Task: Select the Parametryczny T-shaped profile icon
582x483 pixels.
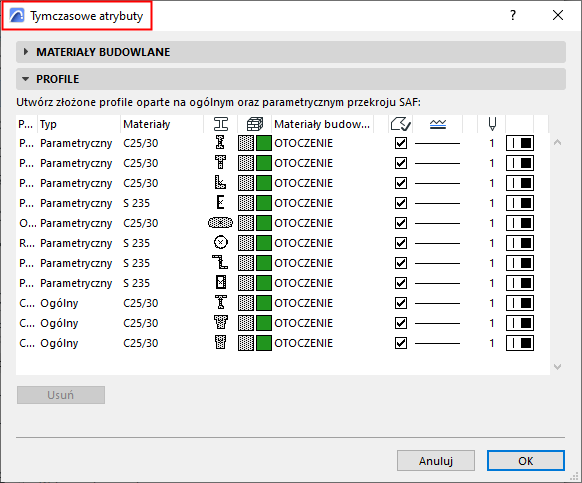Action: coord(220,163)
